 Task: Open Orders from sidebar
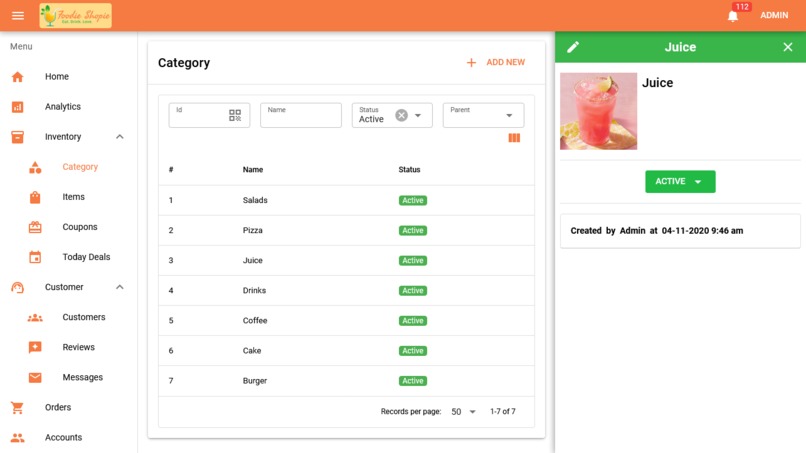coord(58,407)
